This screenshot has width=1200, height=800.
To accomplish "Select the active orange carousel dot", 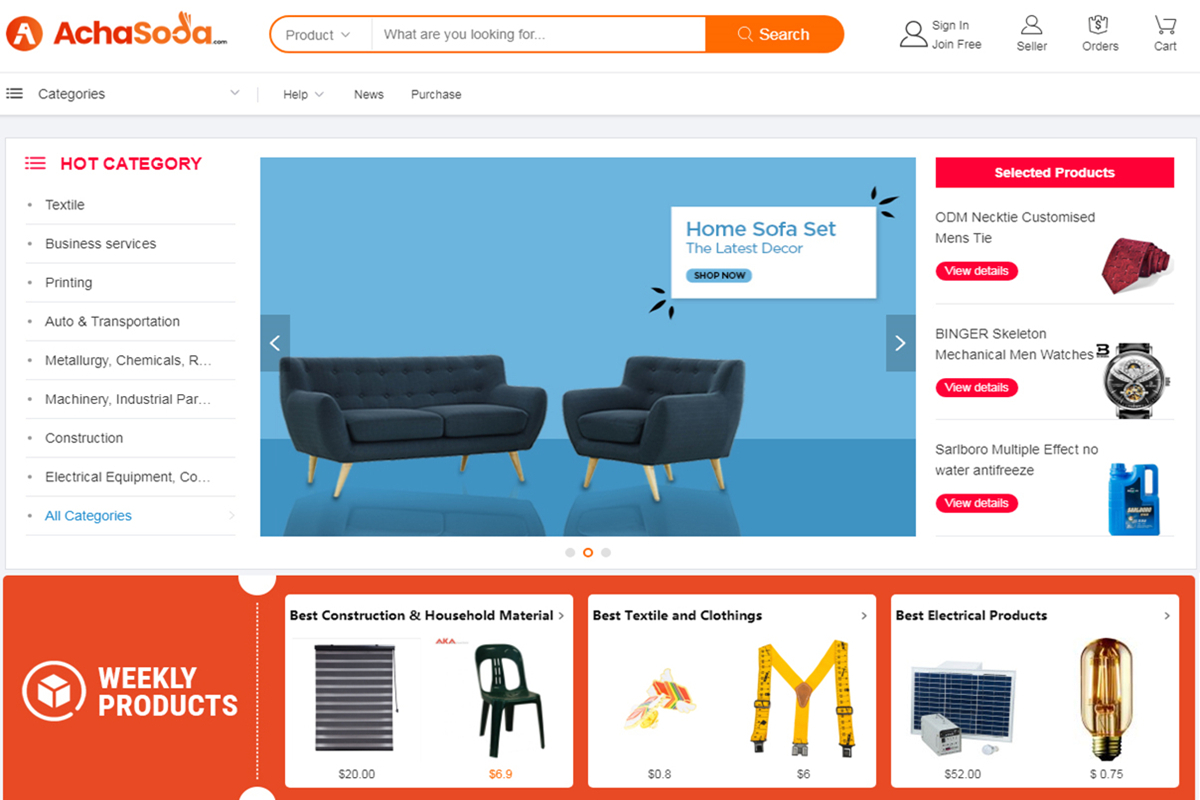I will coord(588,552).
